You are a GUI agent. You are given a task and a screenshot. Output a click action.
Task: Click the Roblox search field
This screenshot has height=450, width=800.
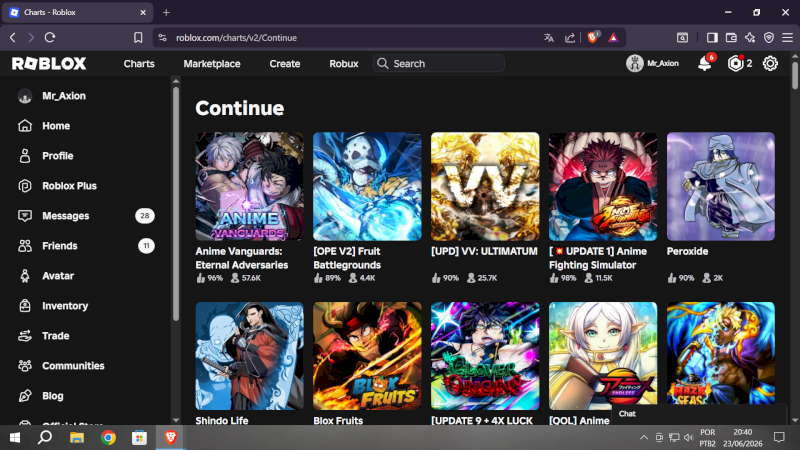point(439,63)
